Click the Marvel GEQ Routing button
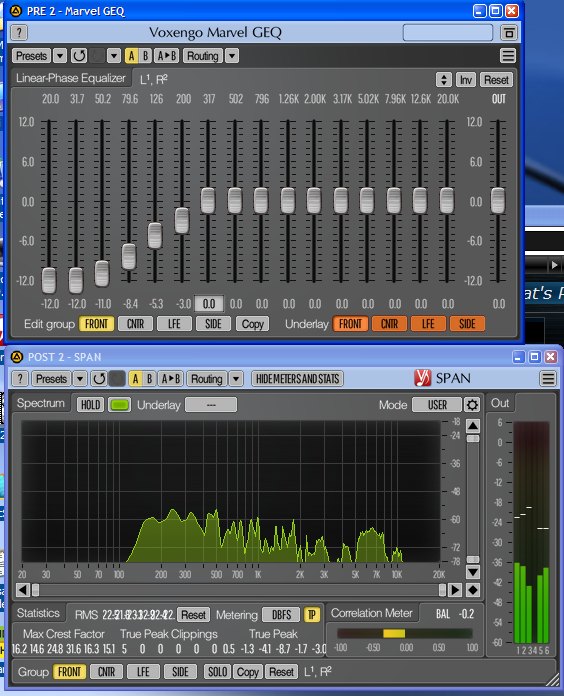This screenshot has height=696, width=564. pyautogui.click(x=203, y=56)
